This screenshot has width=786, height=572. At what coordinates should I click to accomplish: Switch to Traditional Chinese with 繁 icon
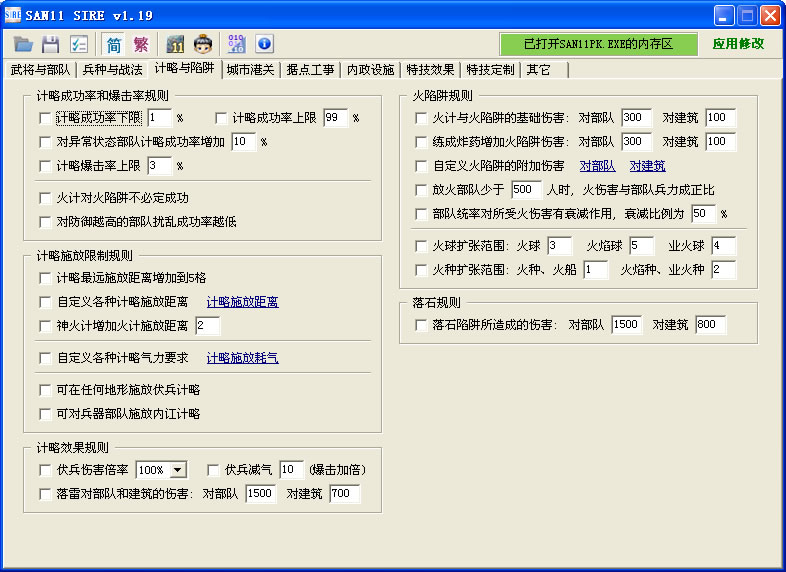141,44
